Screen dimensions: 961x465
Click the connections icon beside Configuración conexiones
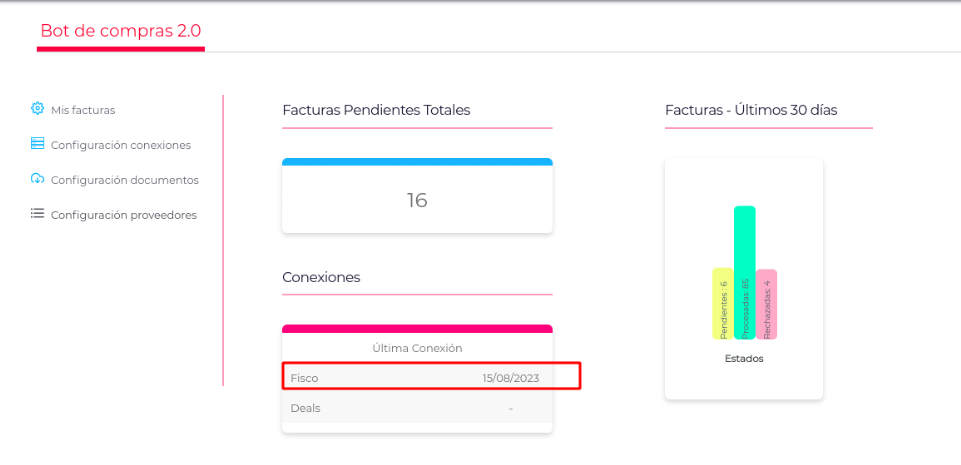click(x=37, y=144)
